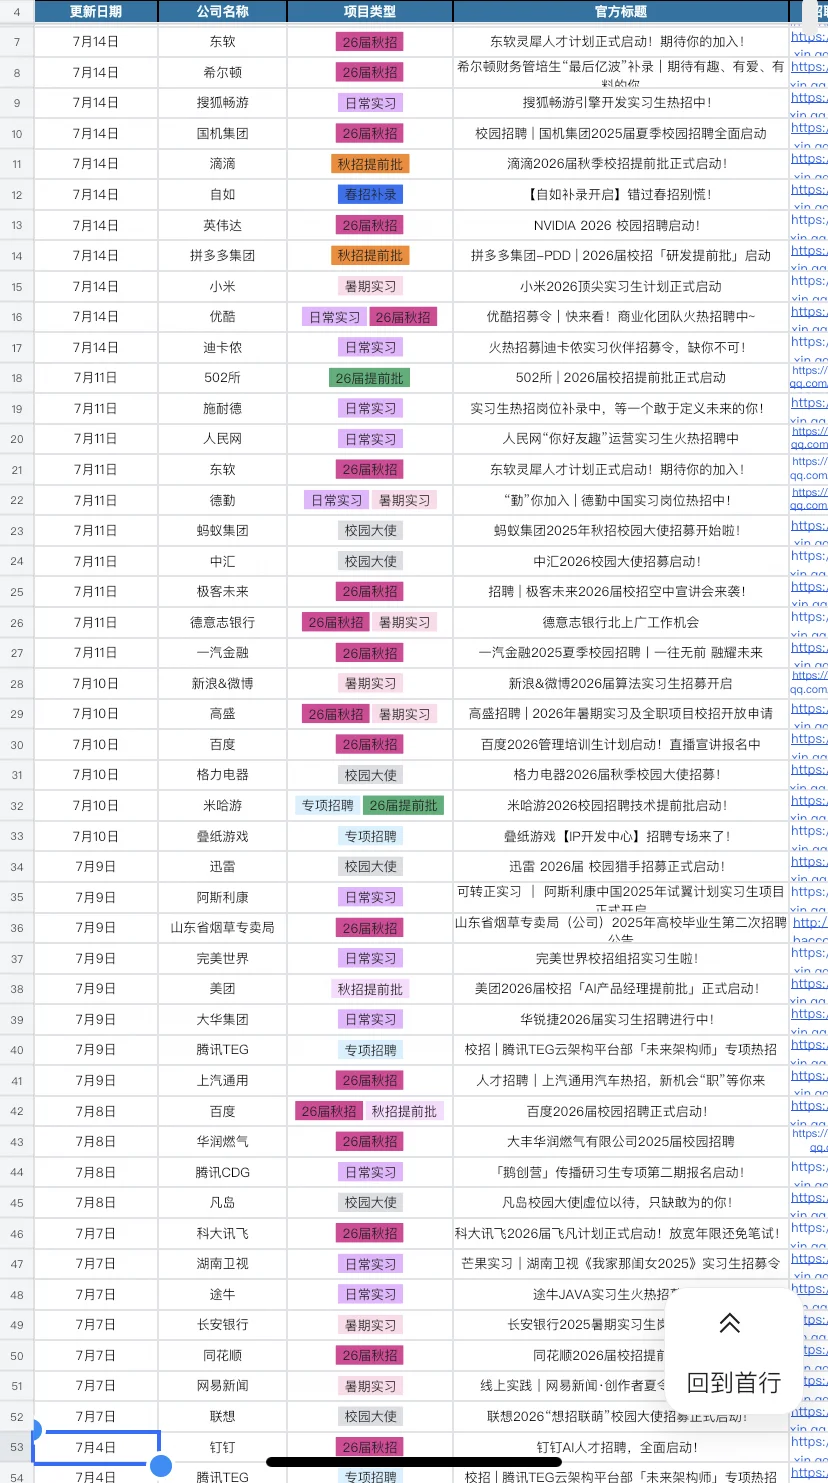The width and height of the screenshot is (828, 1483).
Task: Select the 华润燃气 company cell
Action: click(223, 1142)
